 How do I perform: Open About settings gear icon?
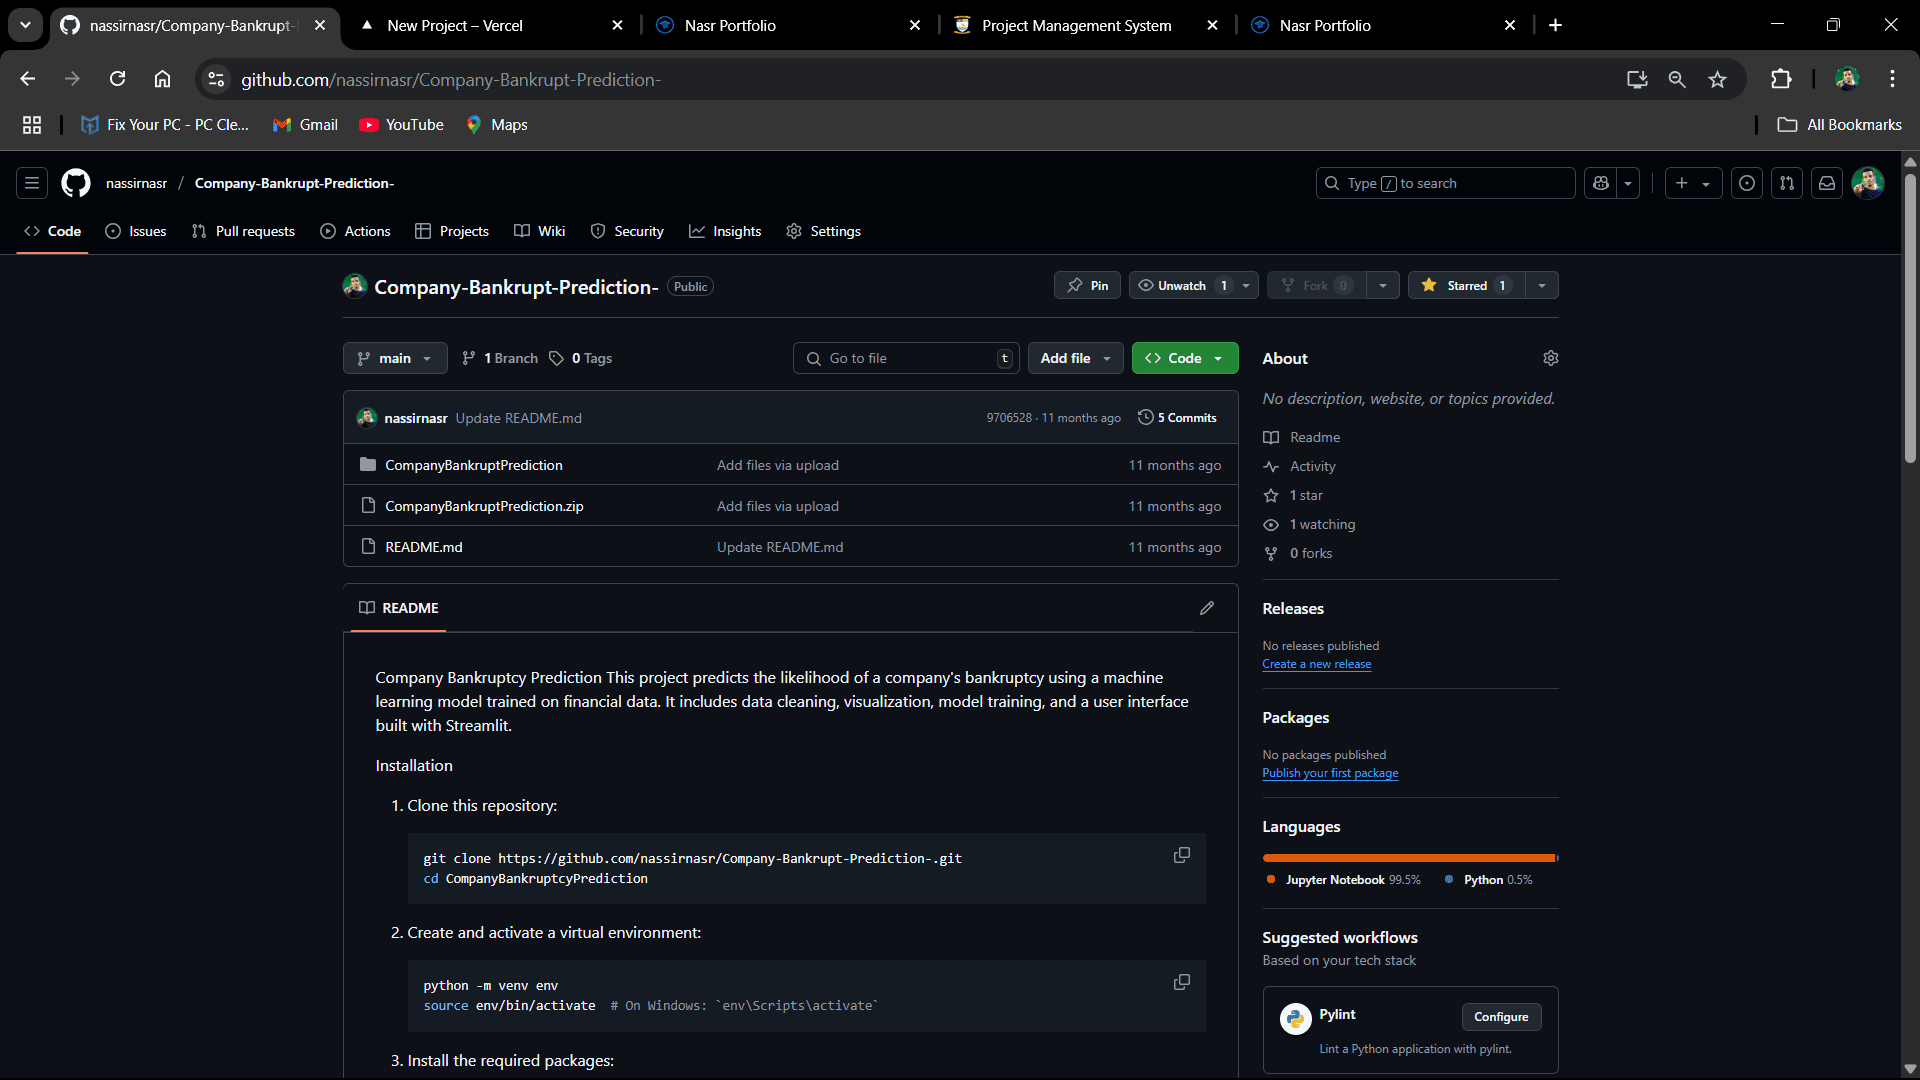pyautogui.click(x=1550, y=358)
